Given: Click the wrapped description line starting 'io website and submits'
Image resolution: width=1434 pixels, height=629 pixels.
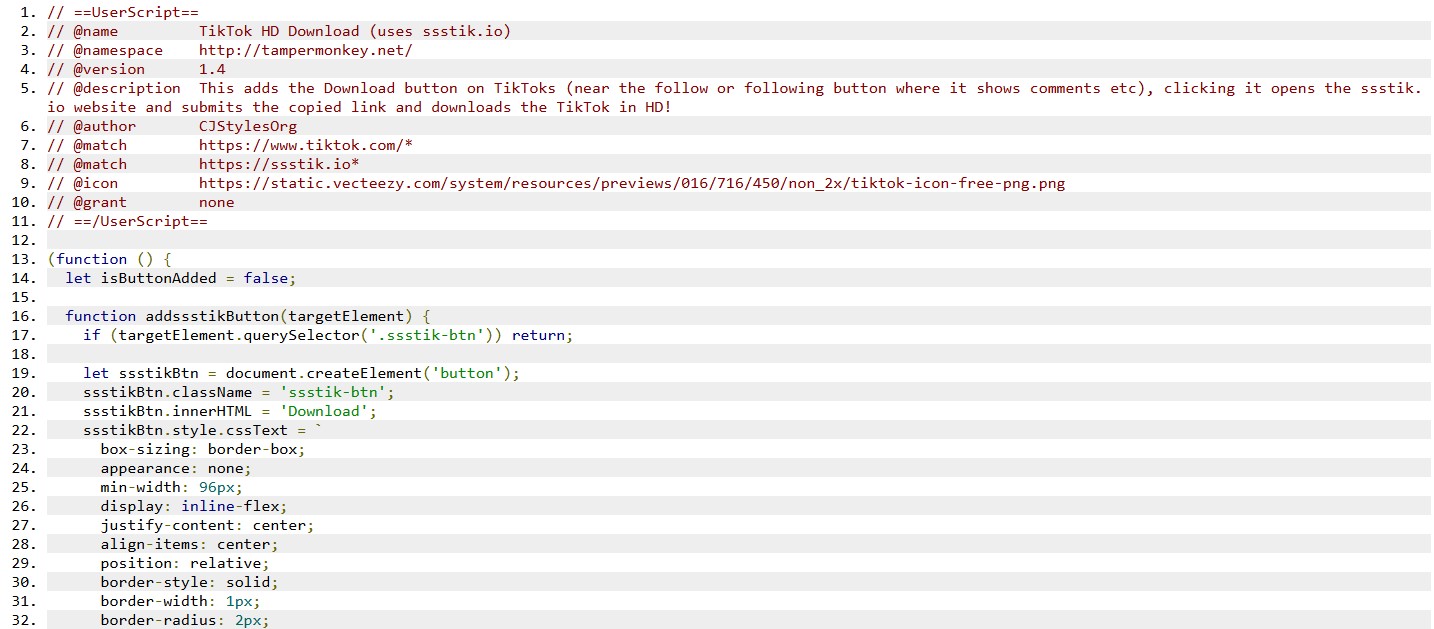Looking at the screenshot, I should tap(360, 107).
